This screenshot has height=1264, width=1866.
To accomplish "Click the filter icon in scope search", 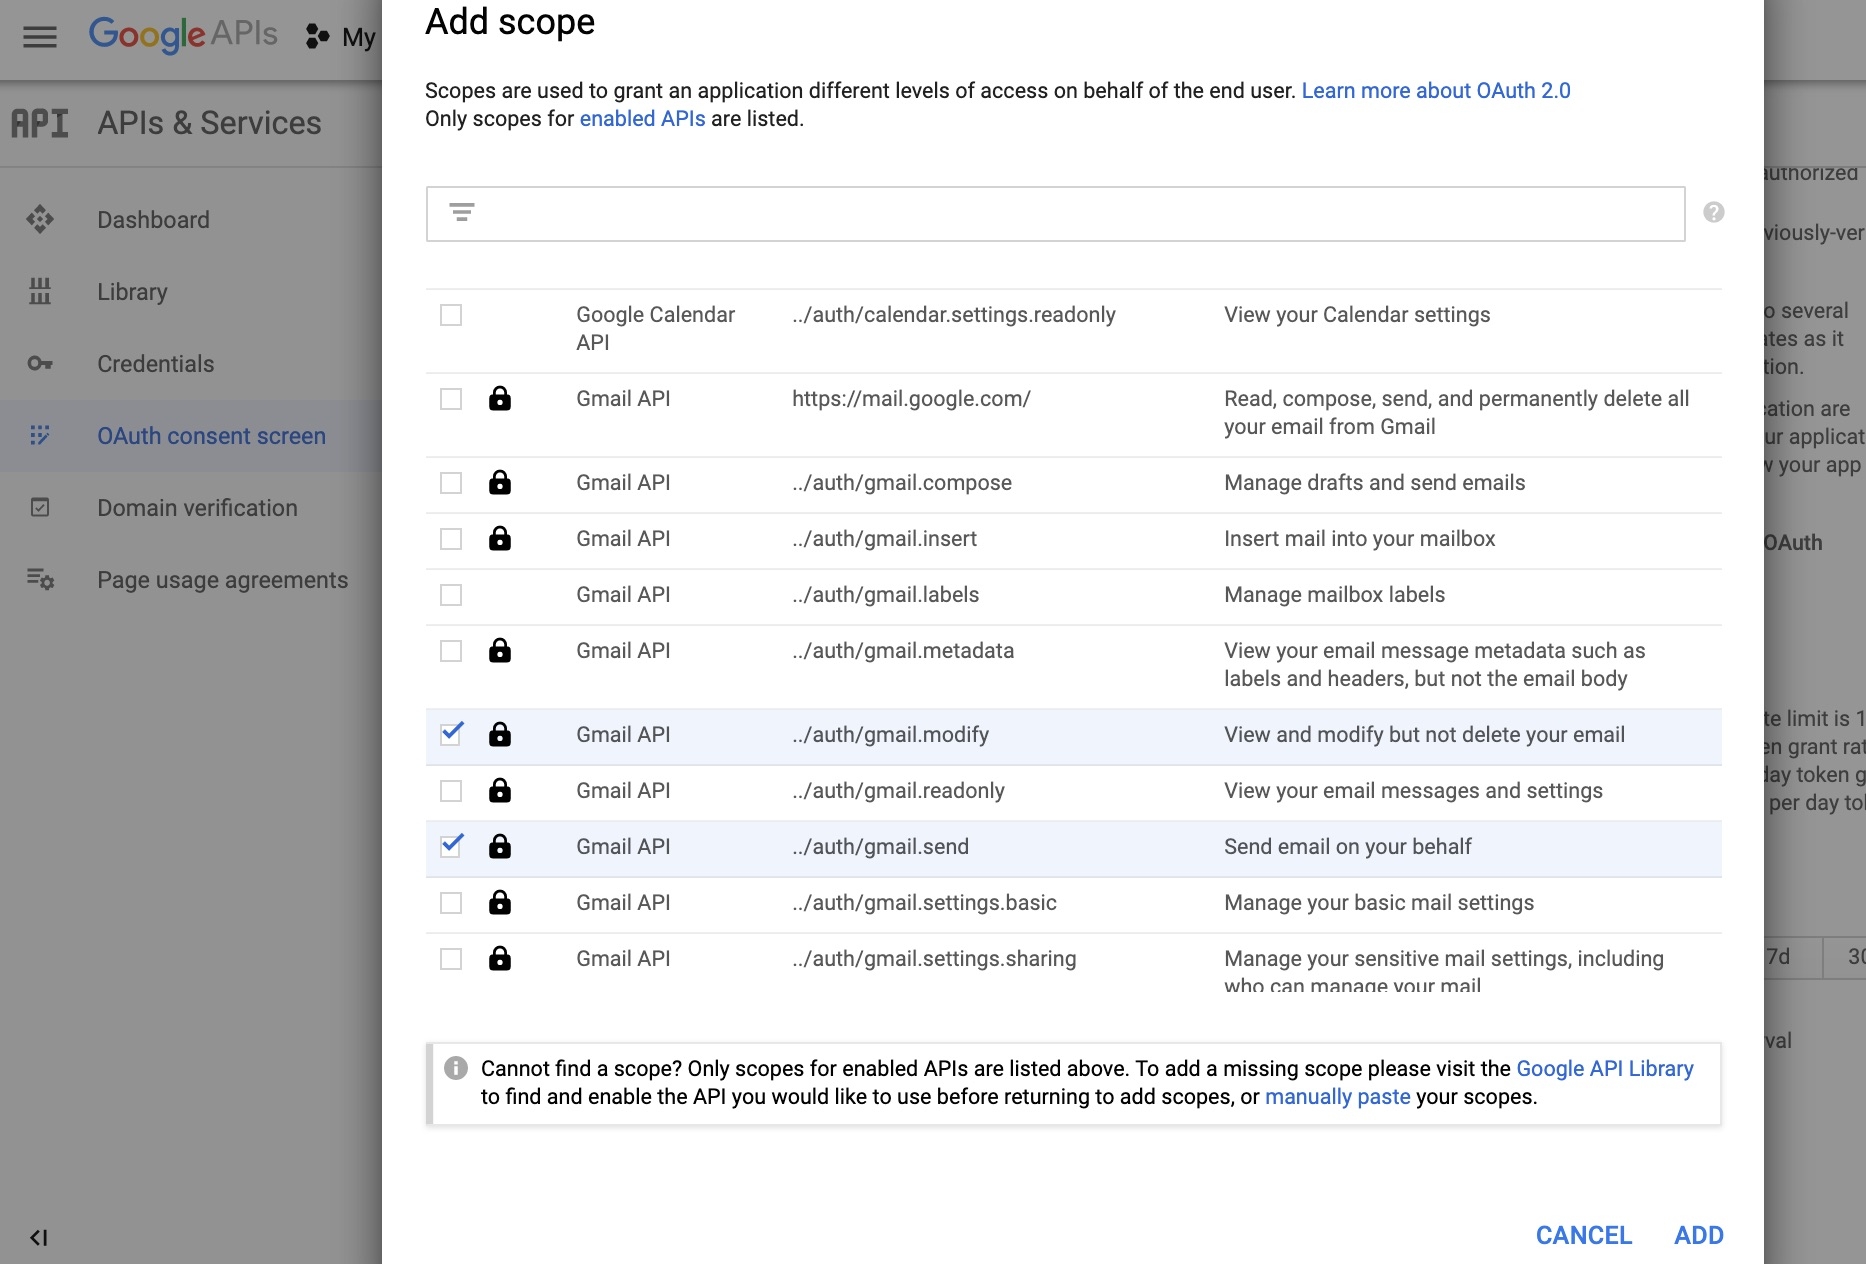I will pyautogui.click(x=461, y=212).
